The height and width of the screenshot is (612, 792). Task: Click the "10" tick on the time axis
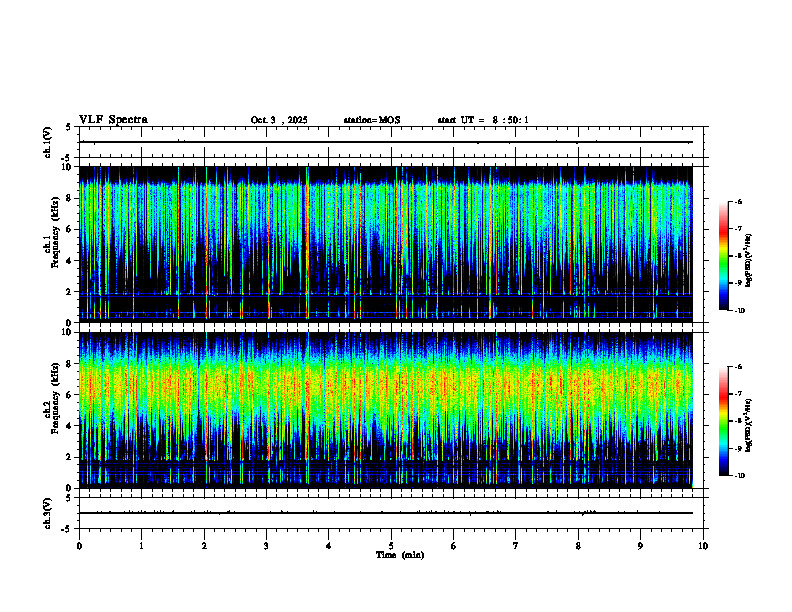(x=703, y=546)
